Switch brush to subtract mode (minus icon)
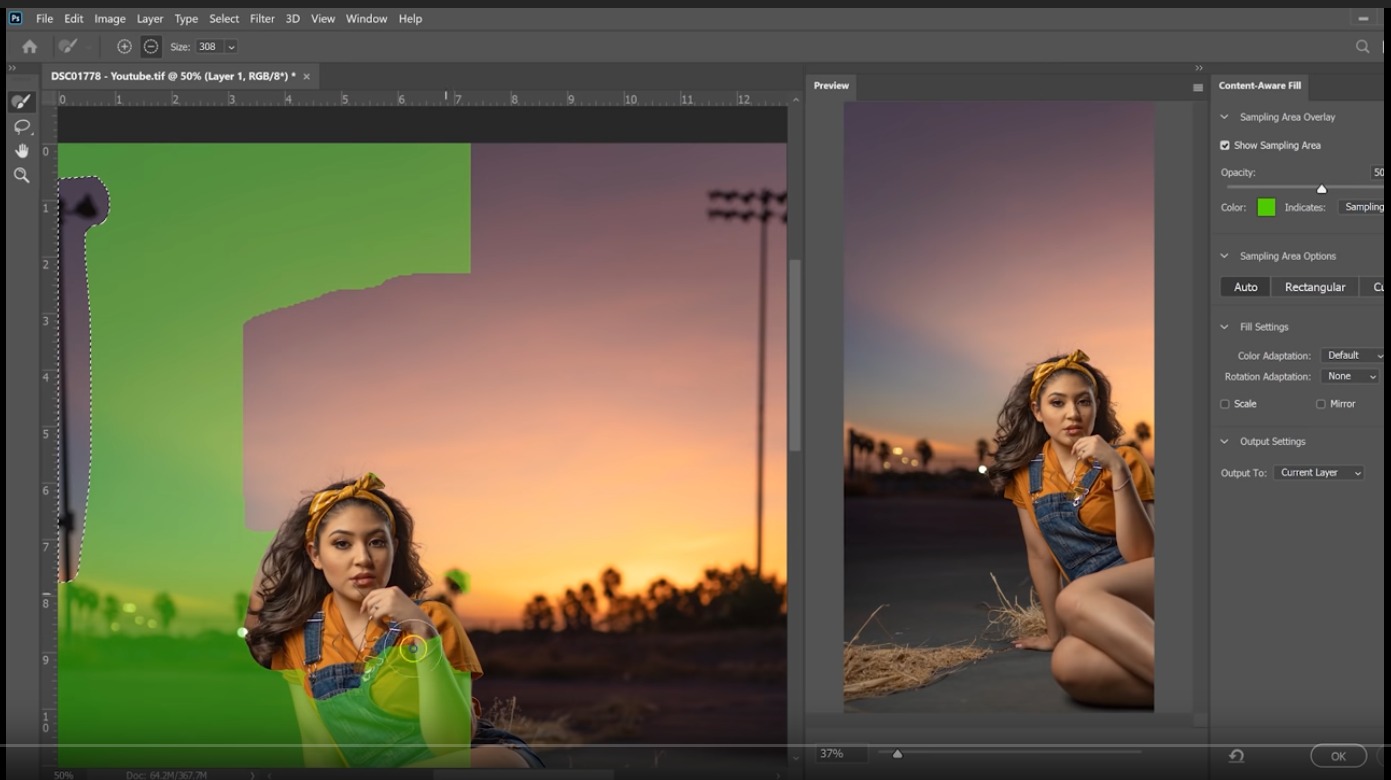This screenshot has width=1391, height=780. [x=150, y=47]
